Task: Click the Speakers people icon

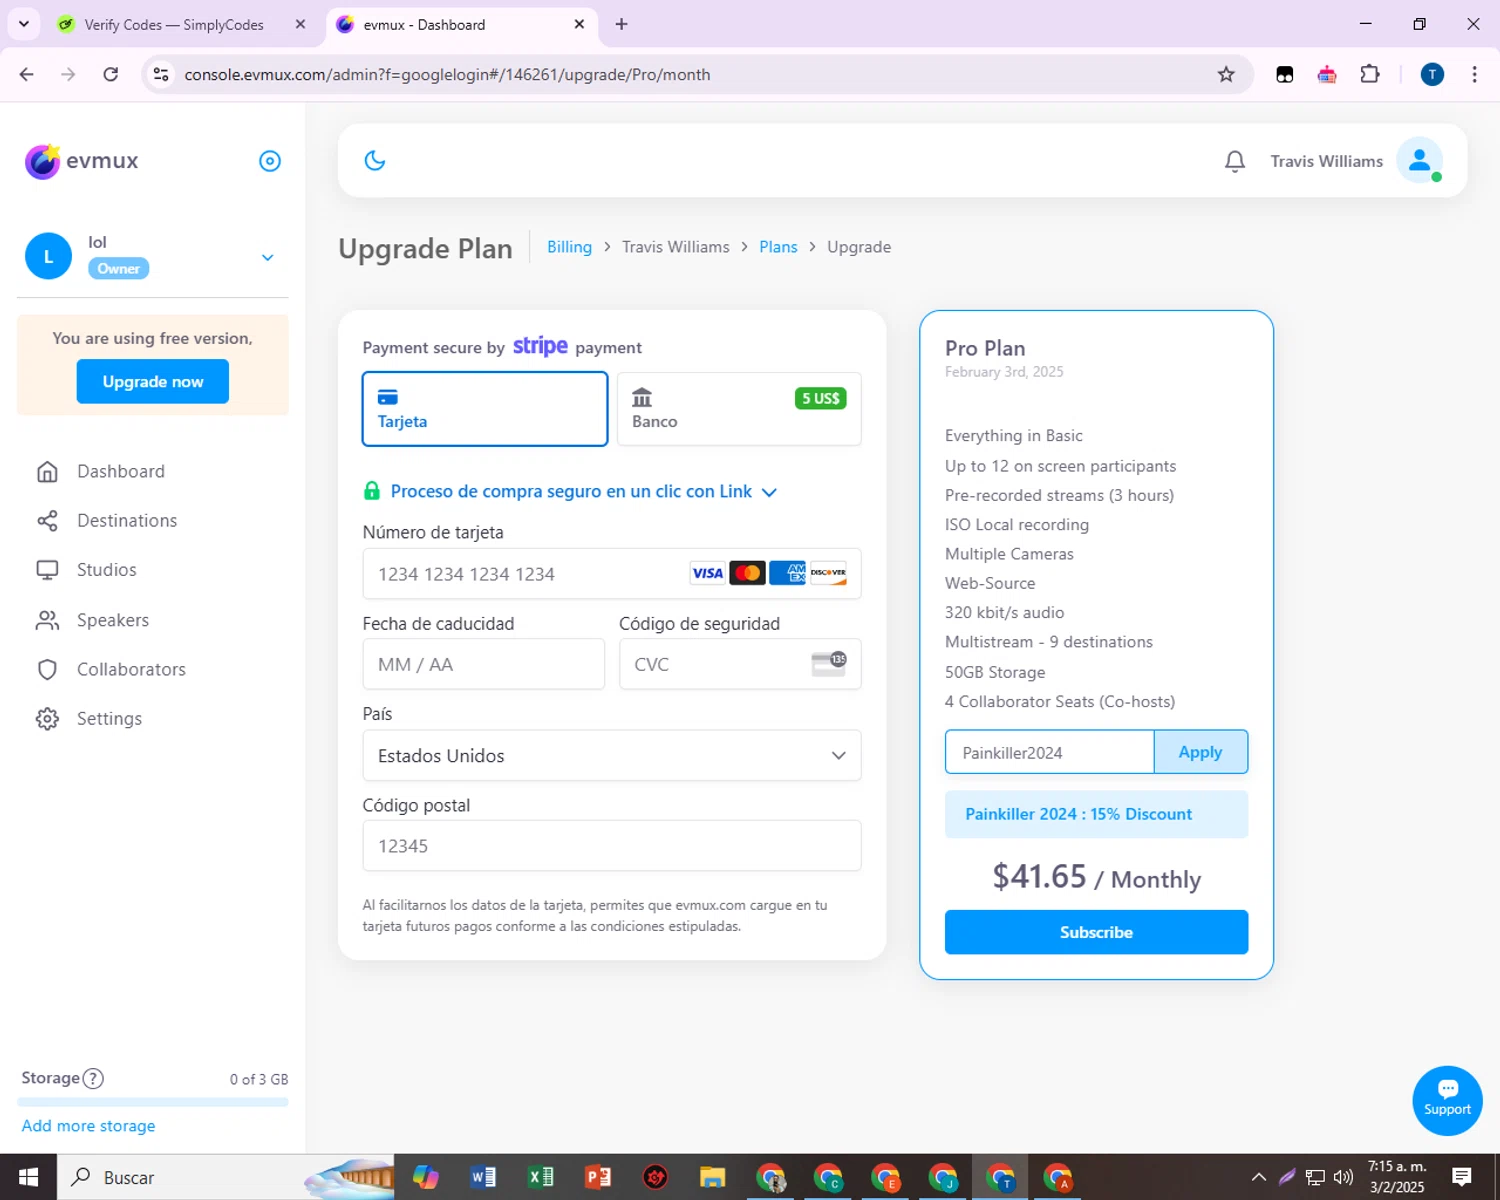Action: point(47,620)
